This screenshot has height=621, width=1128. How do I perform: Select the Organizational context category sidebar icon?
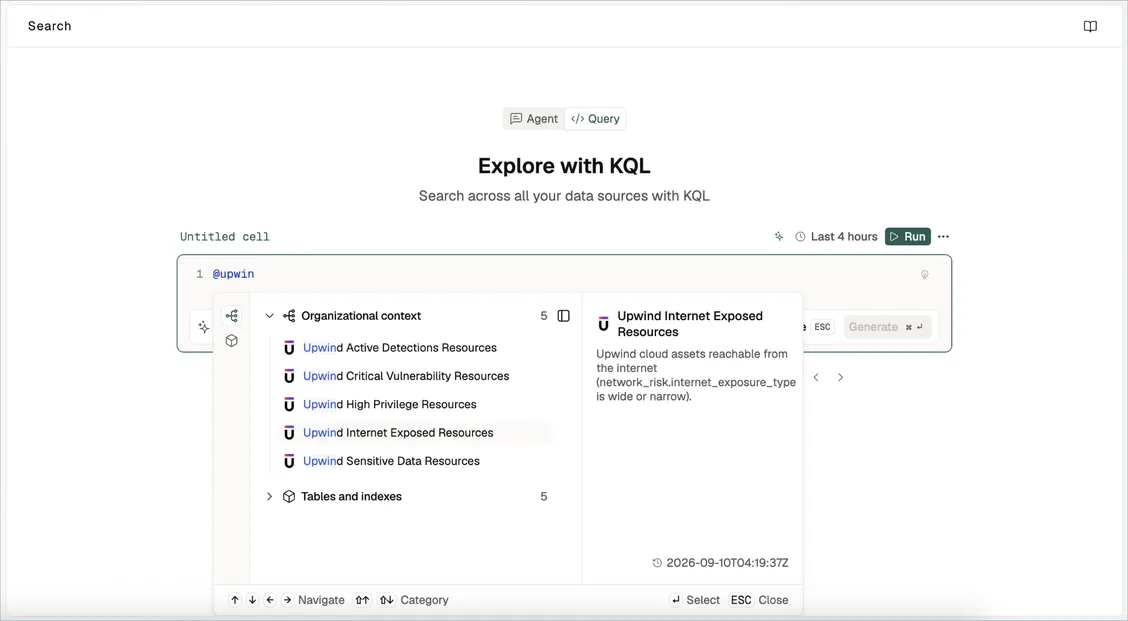[232, 315]
